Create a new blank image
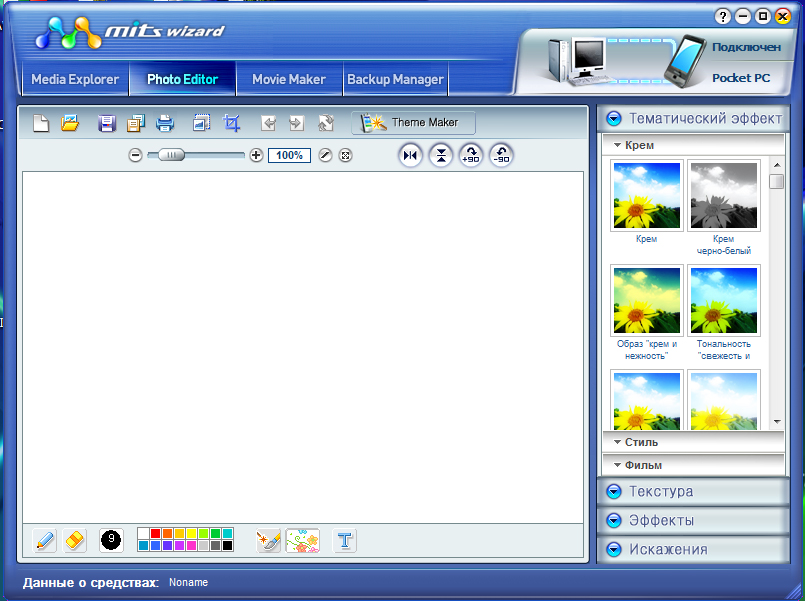Image resolution: width=805 pixels, height=601 pixels. (x=41, y=123)
